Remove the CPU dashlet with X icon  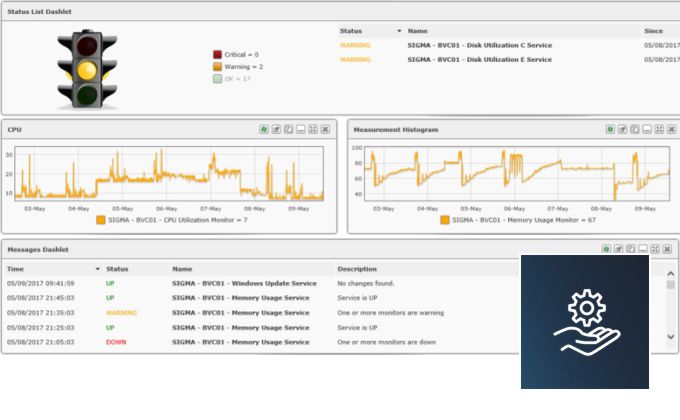coord(325,129)
